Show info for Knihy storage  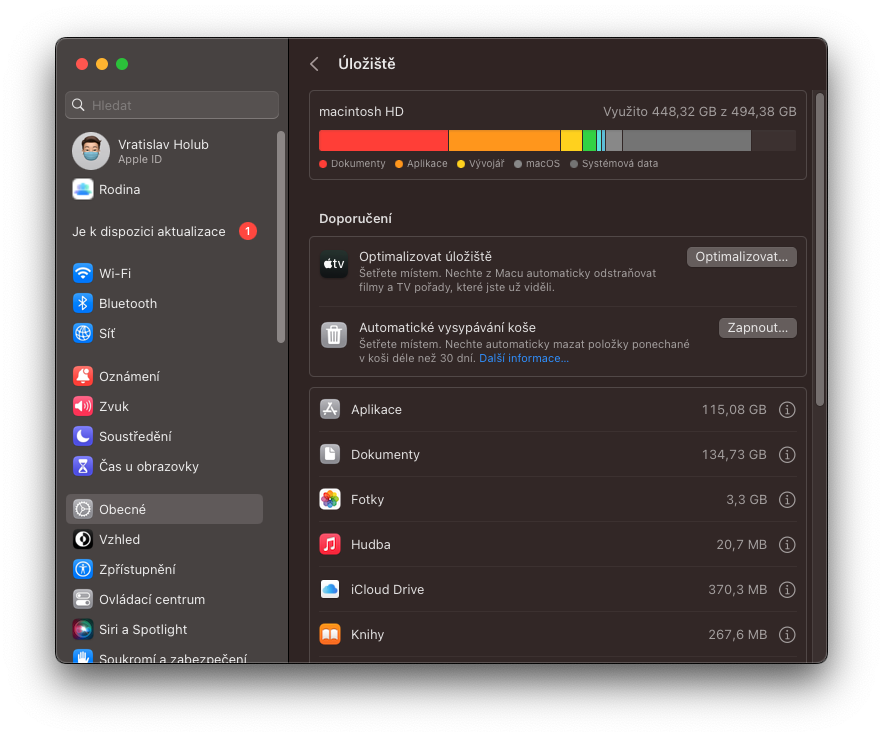[787, 635]
